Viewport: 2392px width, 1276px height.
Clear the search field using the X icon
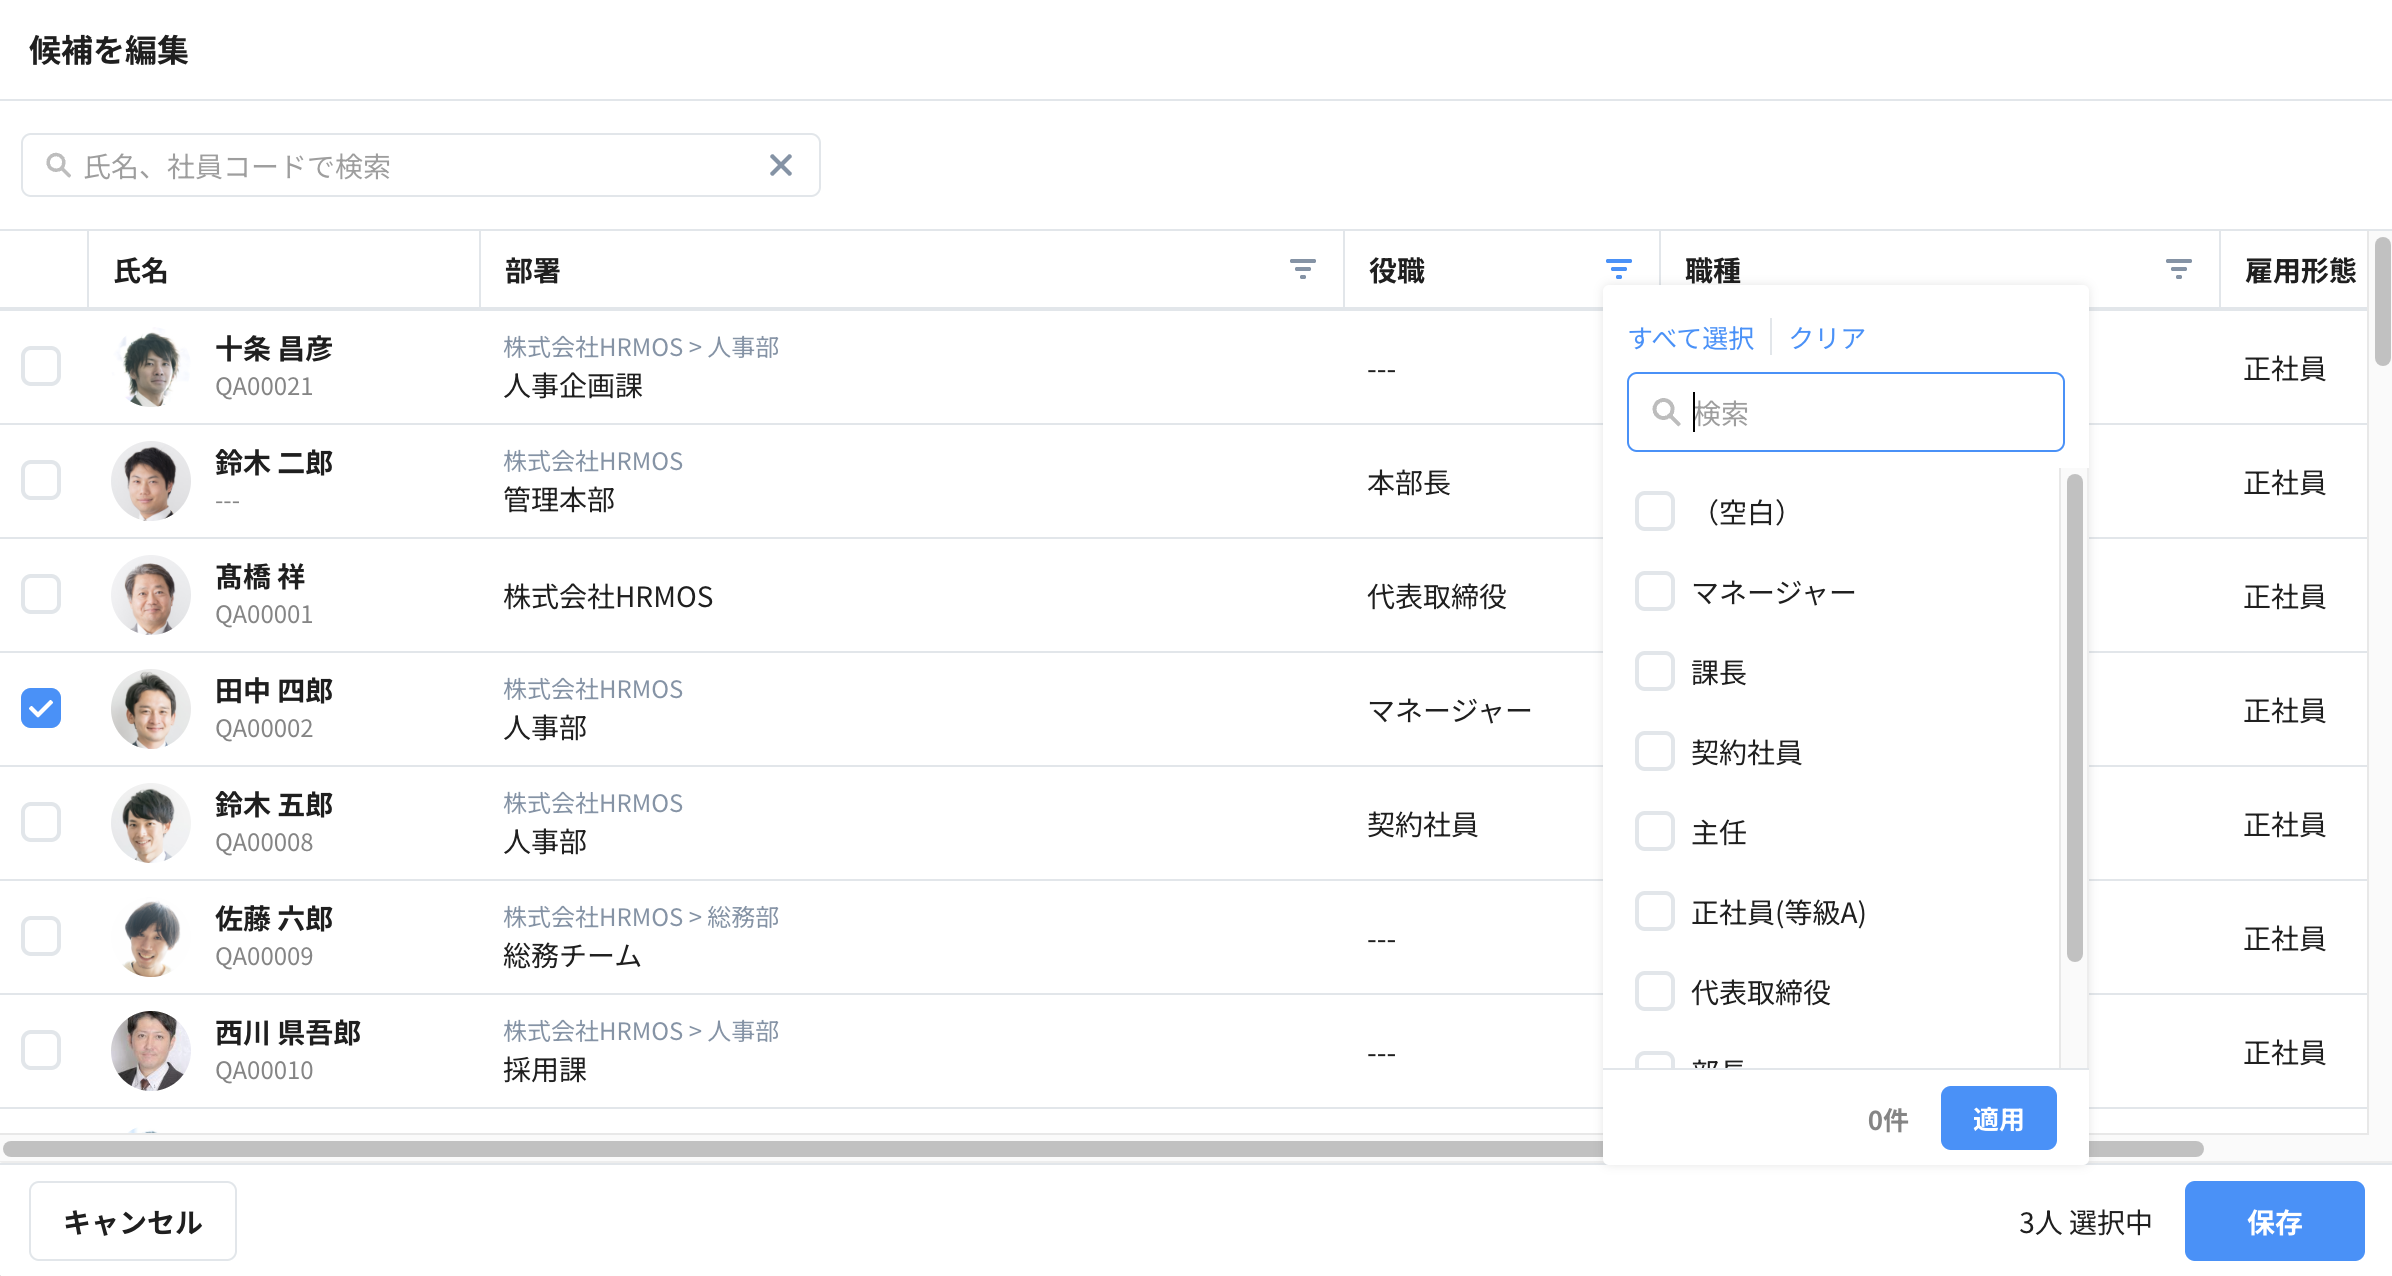(781, 165)
